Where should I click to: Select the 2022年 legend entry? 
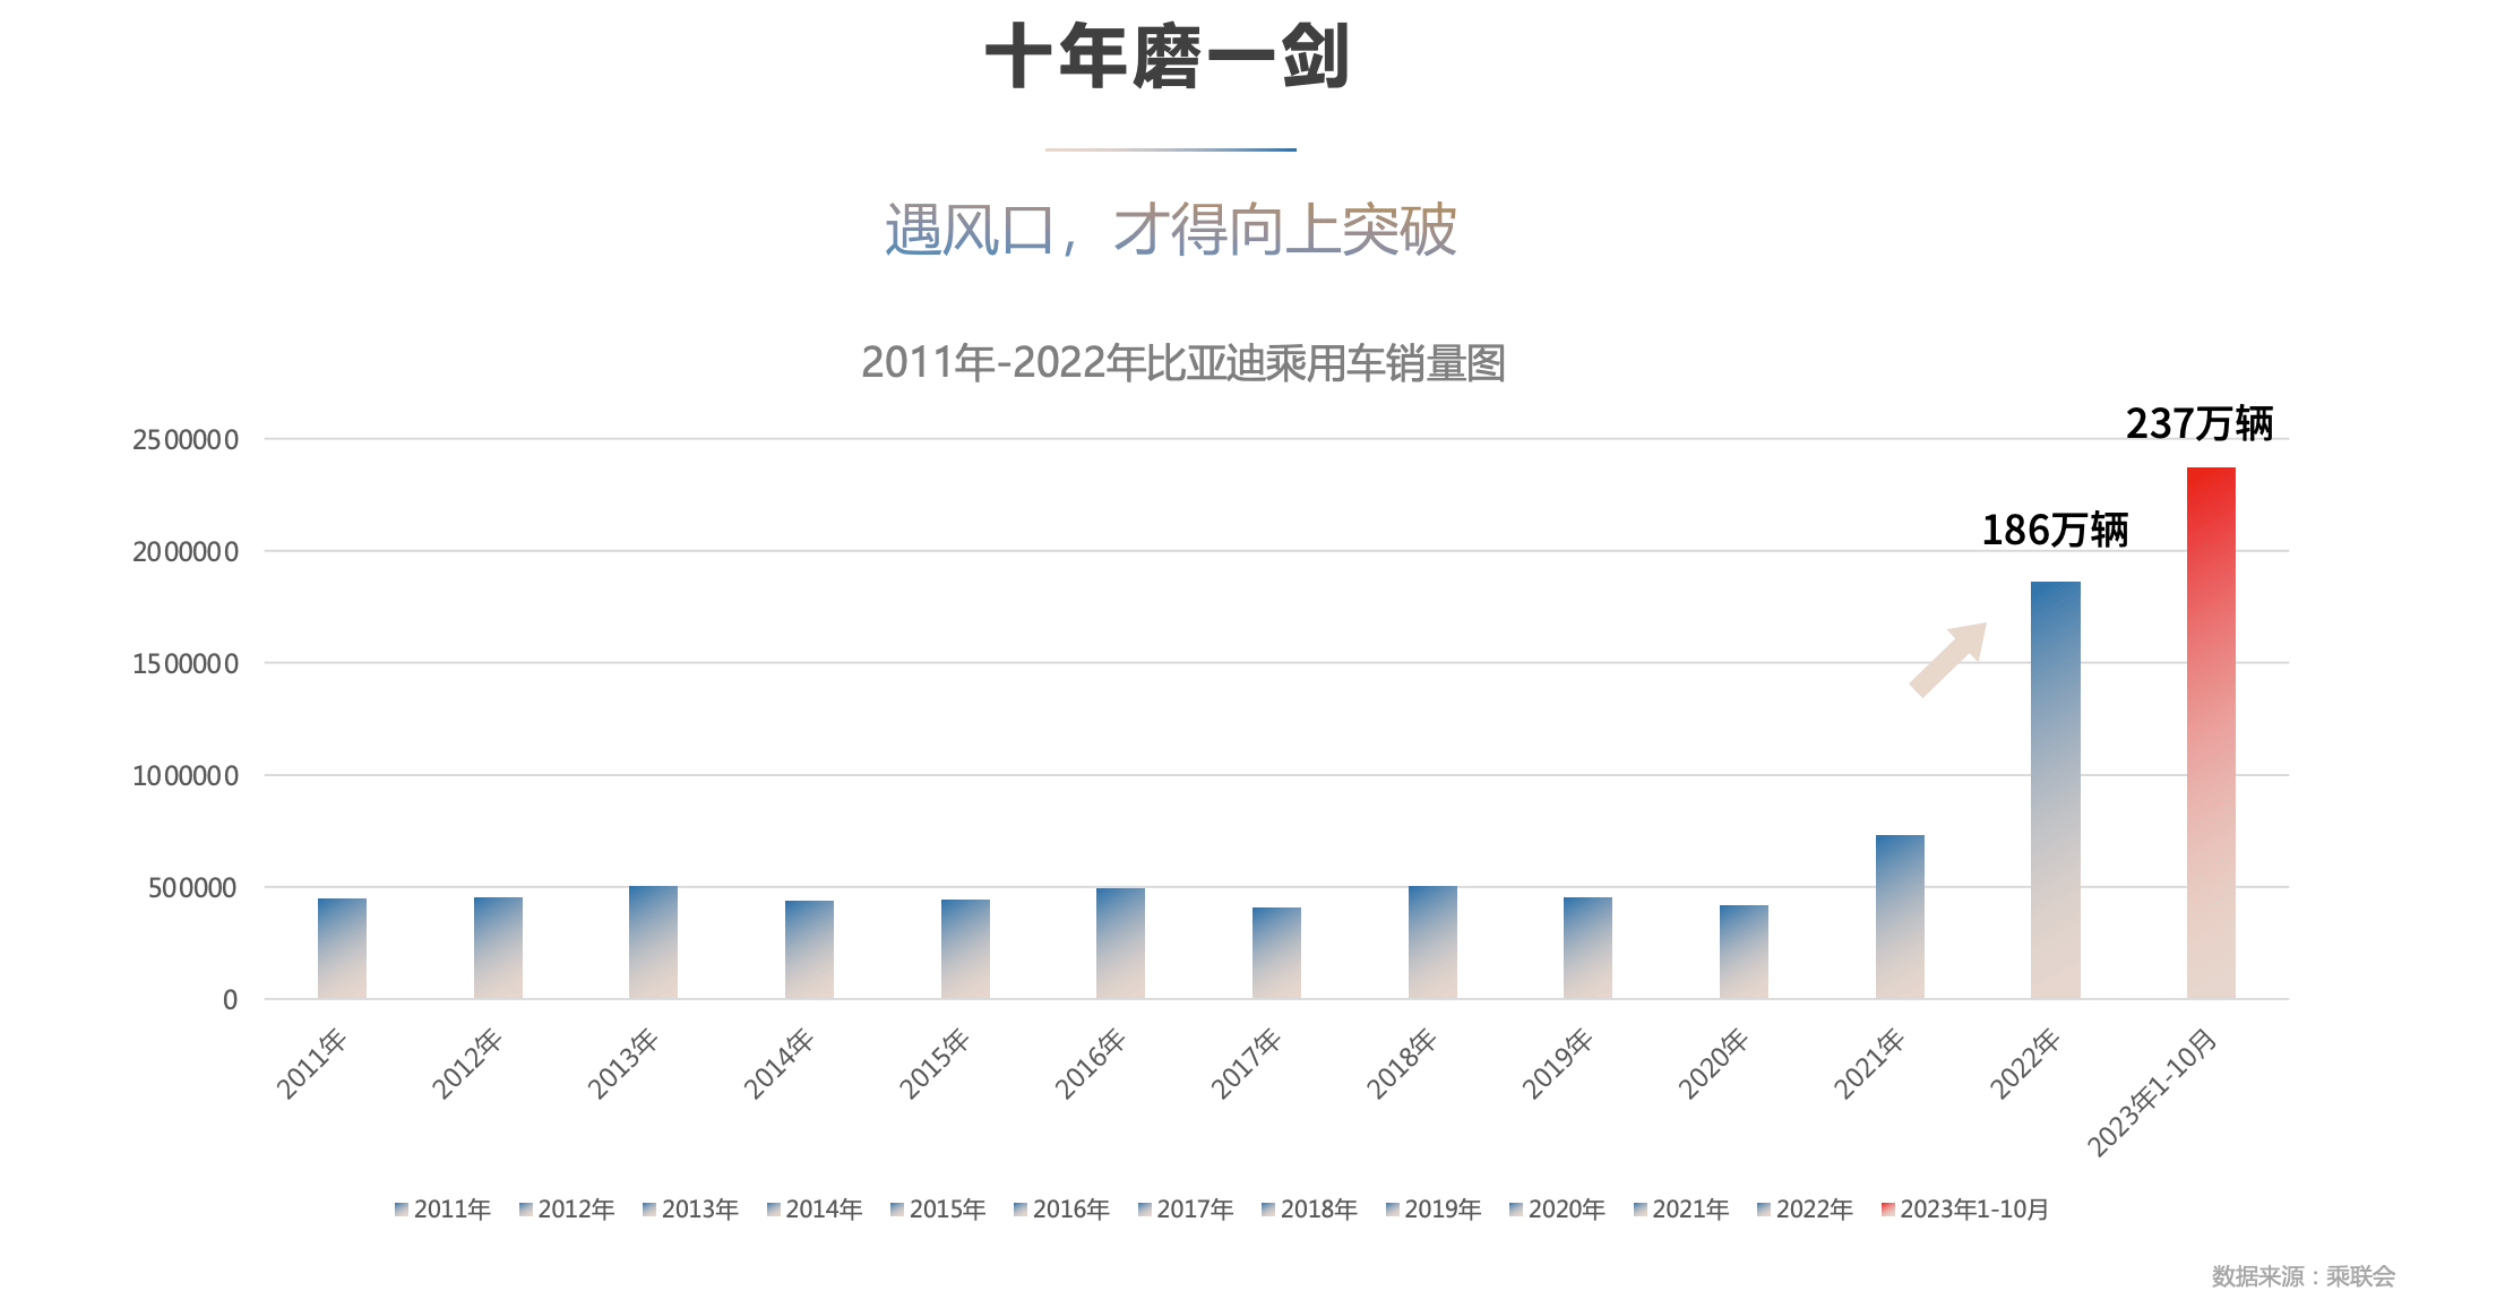click(1805, 1209)
